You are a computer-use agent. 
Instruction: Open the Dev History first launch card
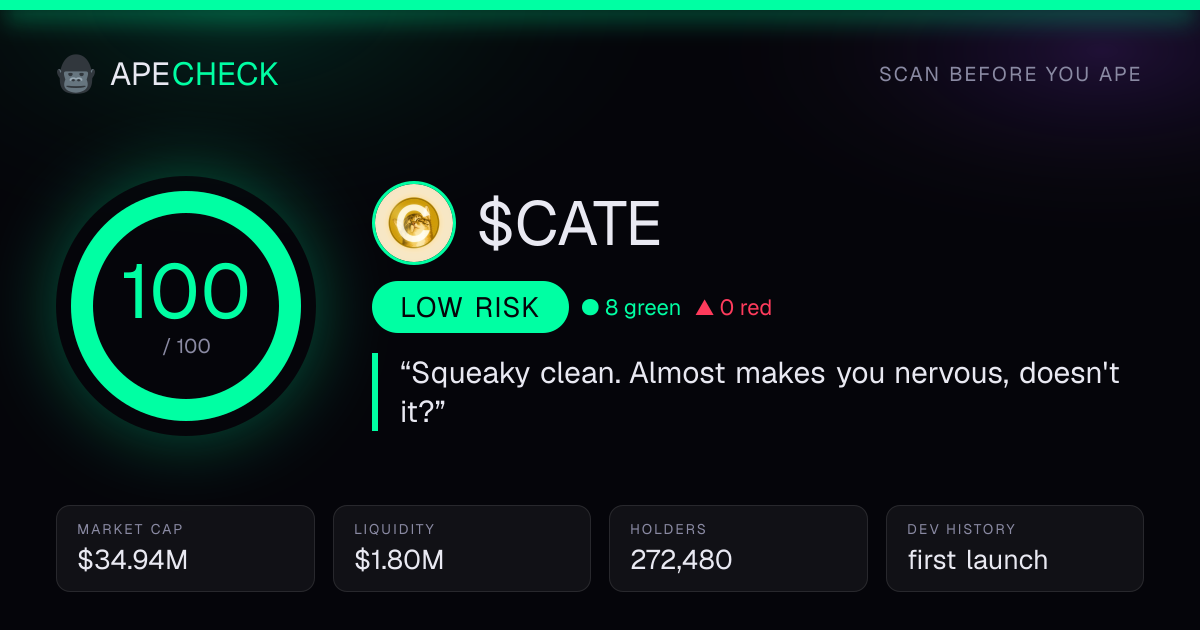point(1015,548)
